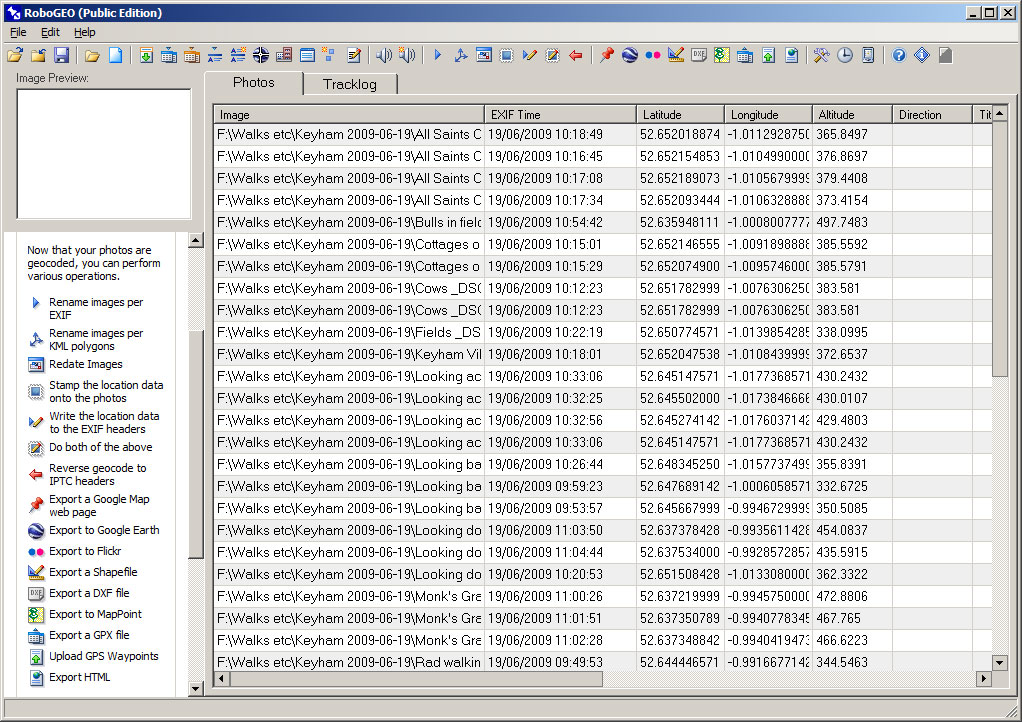Click the crosshair globe toolbar icon
Viewport: 1022px width, 722px height.
pyautogui.click(x=261, y=55)
